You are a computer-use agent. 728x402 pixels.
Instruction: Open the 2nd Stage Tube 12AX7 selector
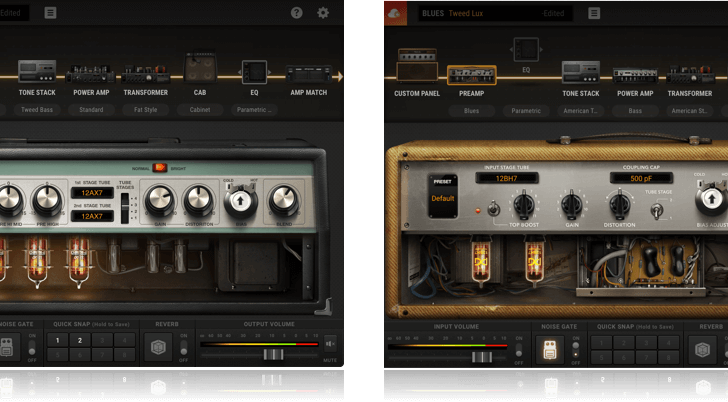click(92, 216)
